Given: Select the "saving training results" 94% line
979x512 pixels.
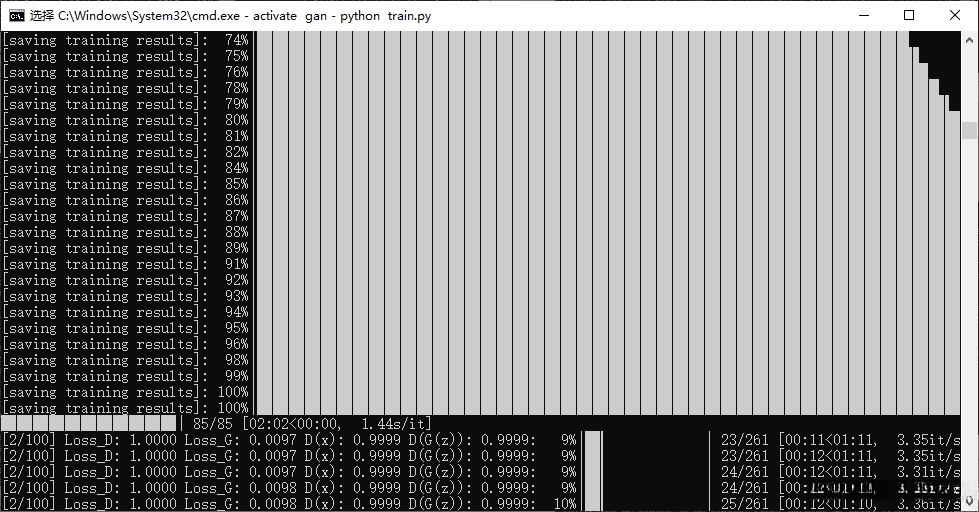Looking at the screenshot, I should pyautogui.click(x=125, y=313).
